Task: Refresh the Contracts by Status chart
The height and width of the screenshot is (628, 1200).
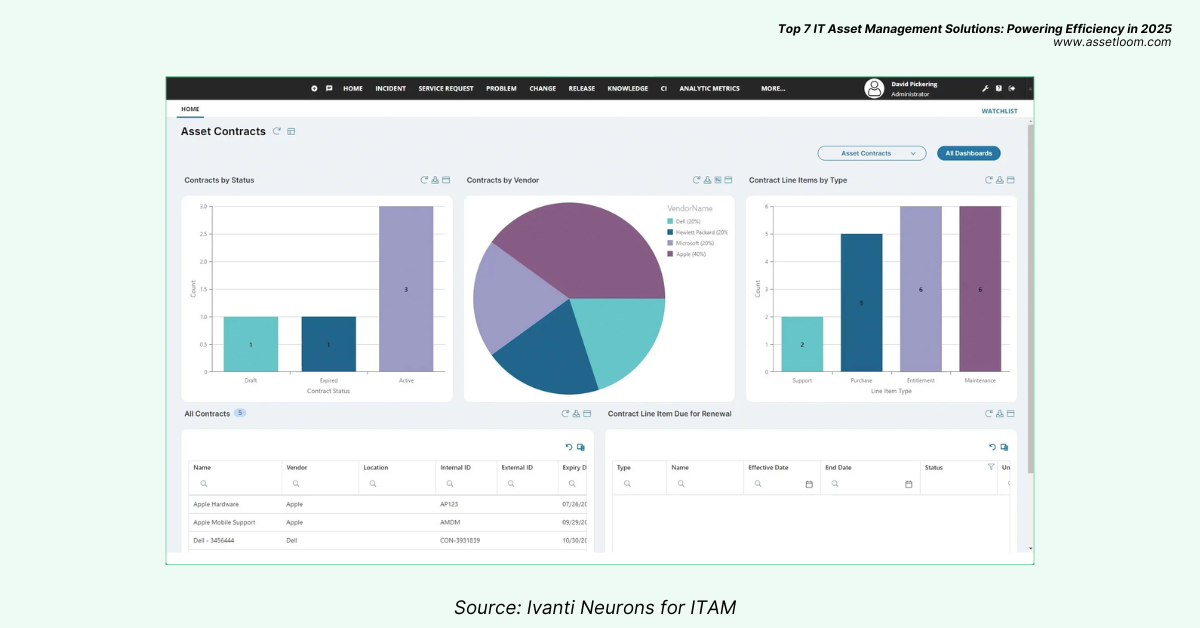Action: tap(424, 180)
